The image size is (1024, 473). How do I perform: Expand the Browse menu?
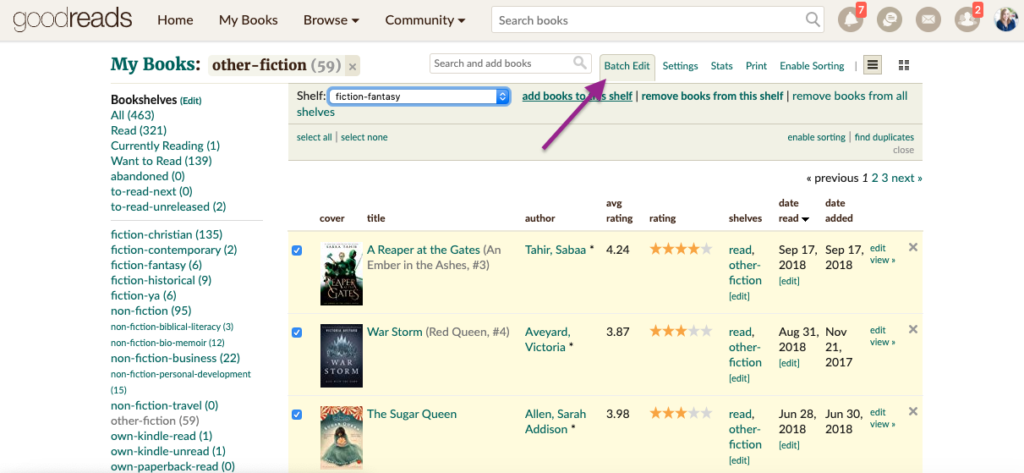(331, 20)
